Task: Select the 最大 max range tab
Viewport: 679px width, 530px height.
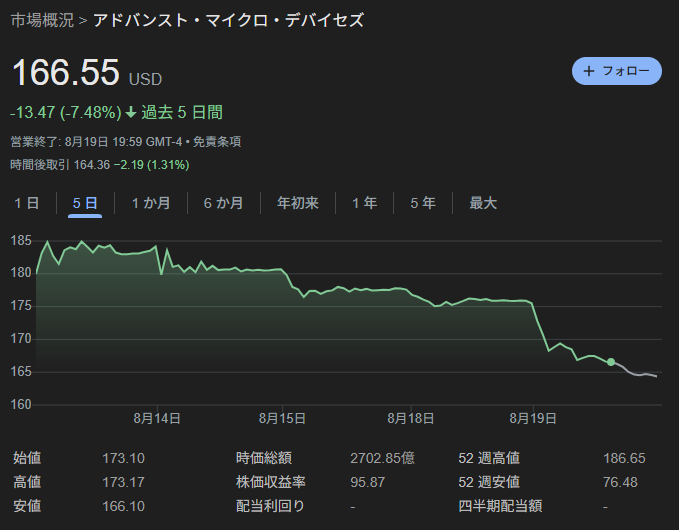Action: (483, 203)
